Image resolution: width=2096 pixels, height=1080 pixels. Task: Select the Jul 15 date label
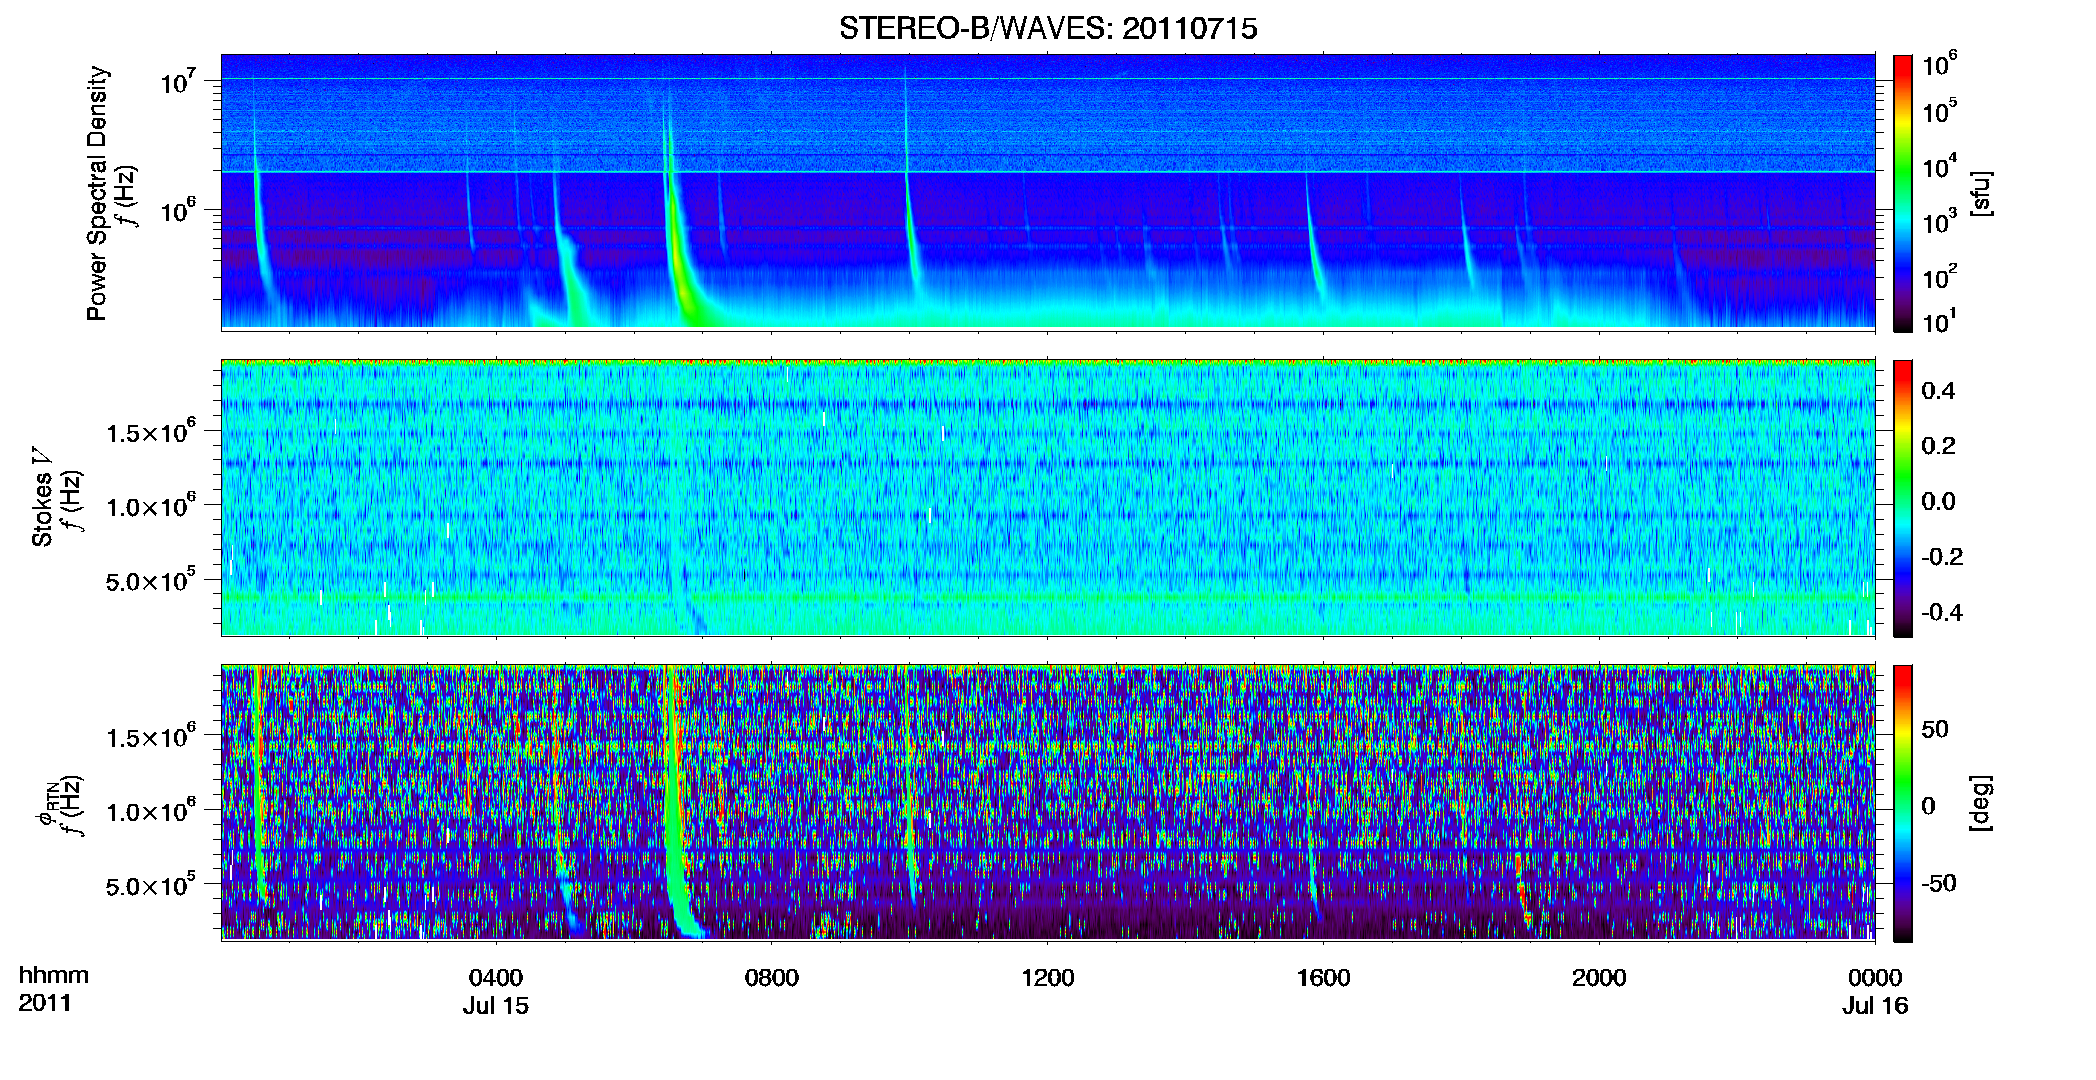coord(496,1005)
